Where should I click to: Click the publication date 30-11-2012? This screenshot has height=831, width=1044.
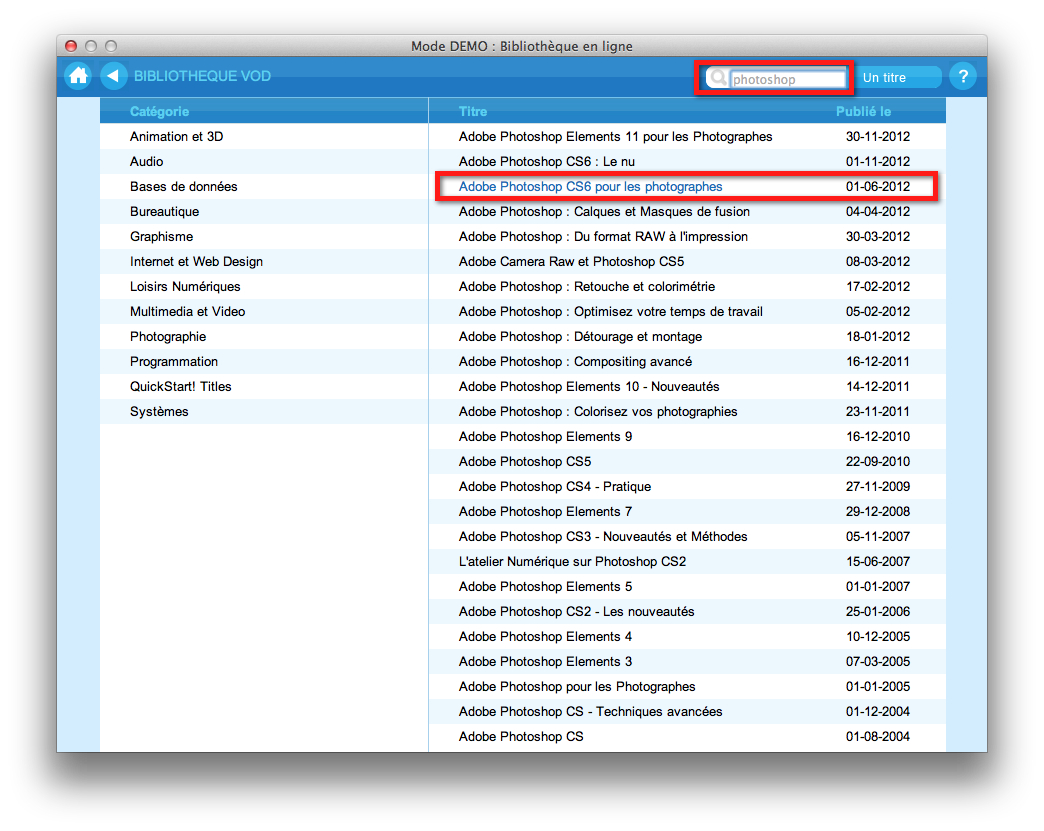878,137
